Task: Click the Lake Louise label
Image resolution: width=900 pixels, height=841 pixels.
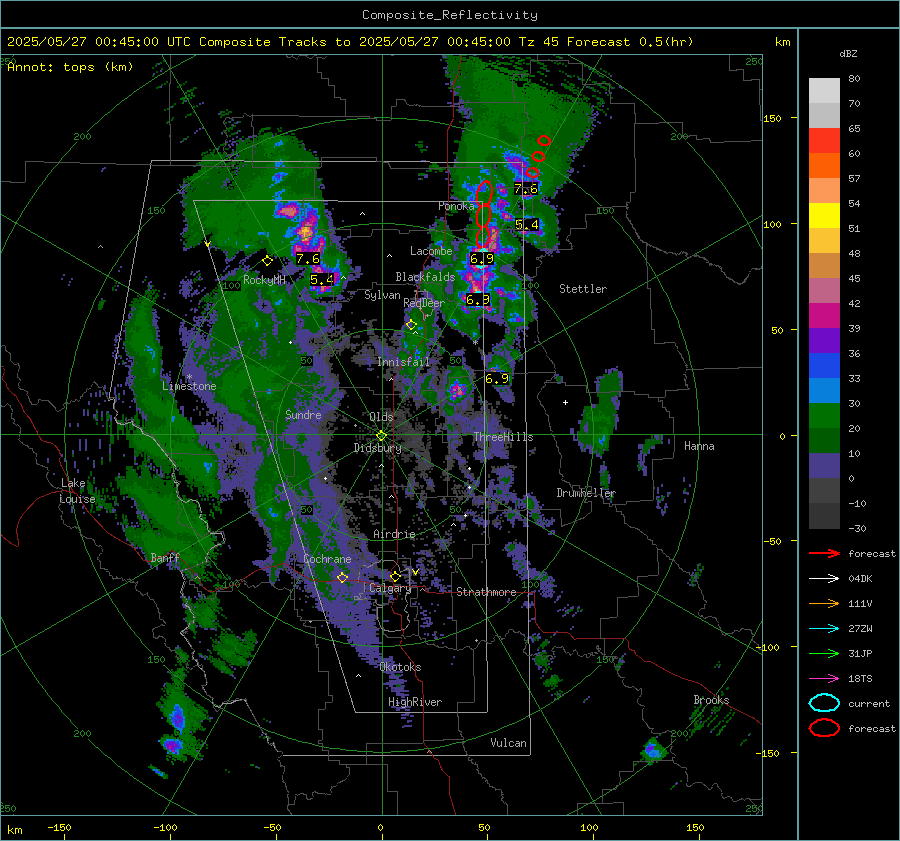Action: coord(77,491)
